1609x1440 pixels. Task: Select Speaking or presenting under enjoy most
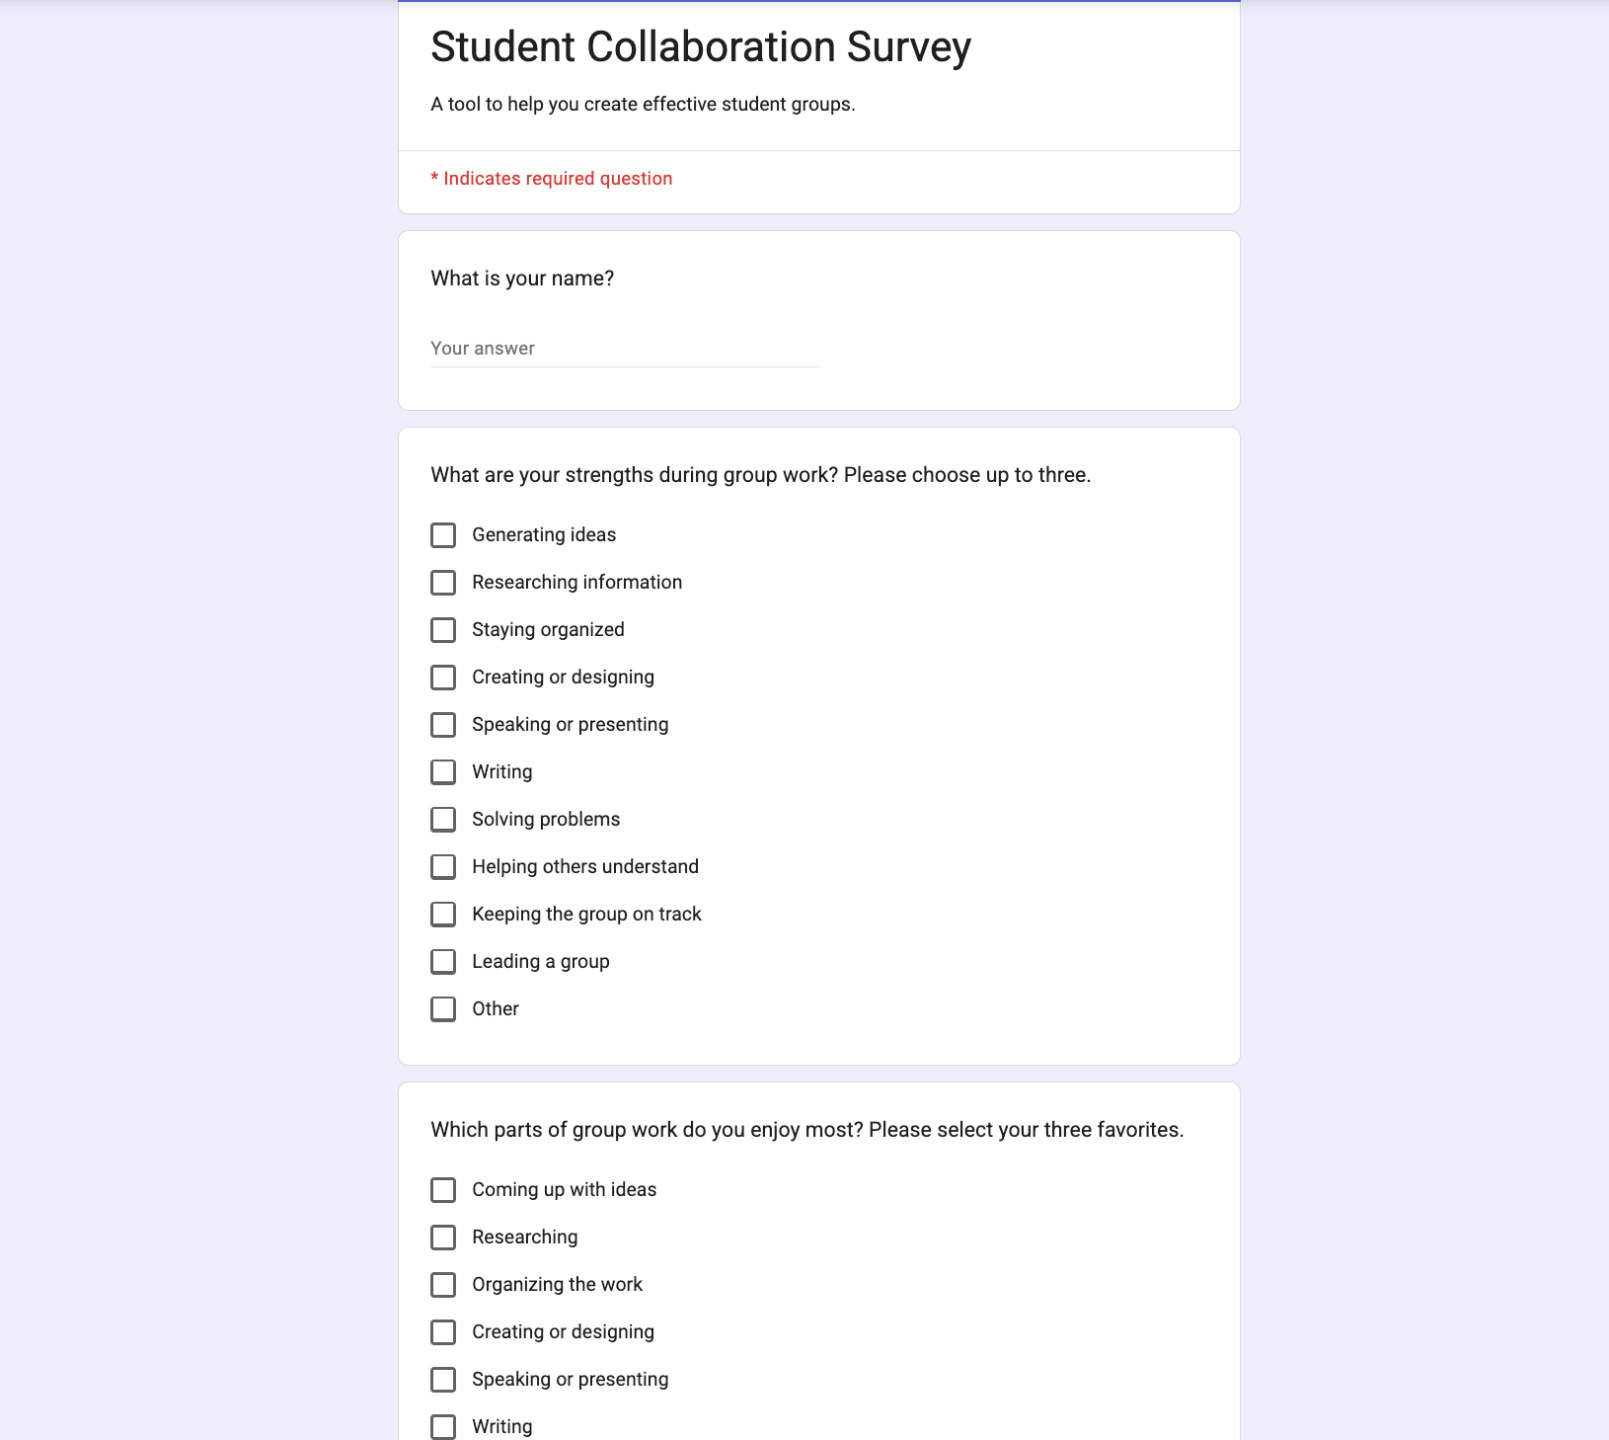click(x=443, y=1380)
